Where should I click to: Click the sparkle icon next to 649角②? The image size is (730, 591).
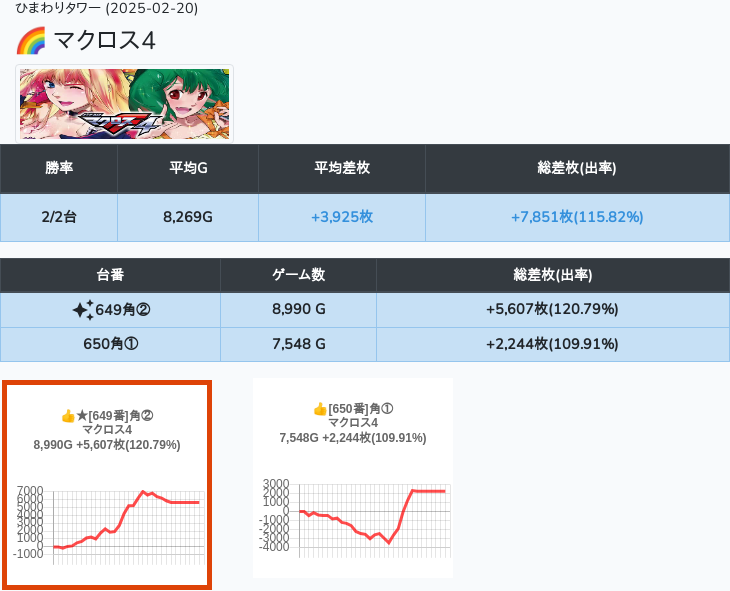pyautogui.click(x=83, y=310)
